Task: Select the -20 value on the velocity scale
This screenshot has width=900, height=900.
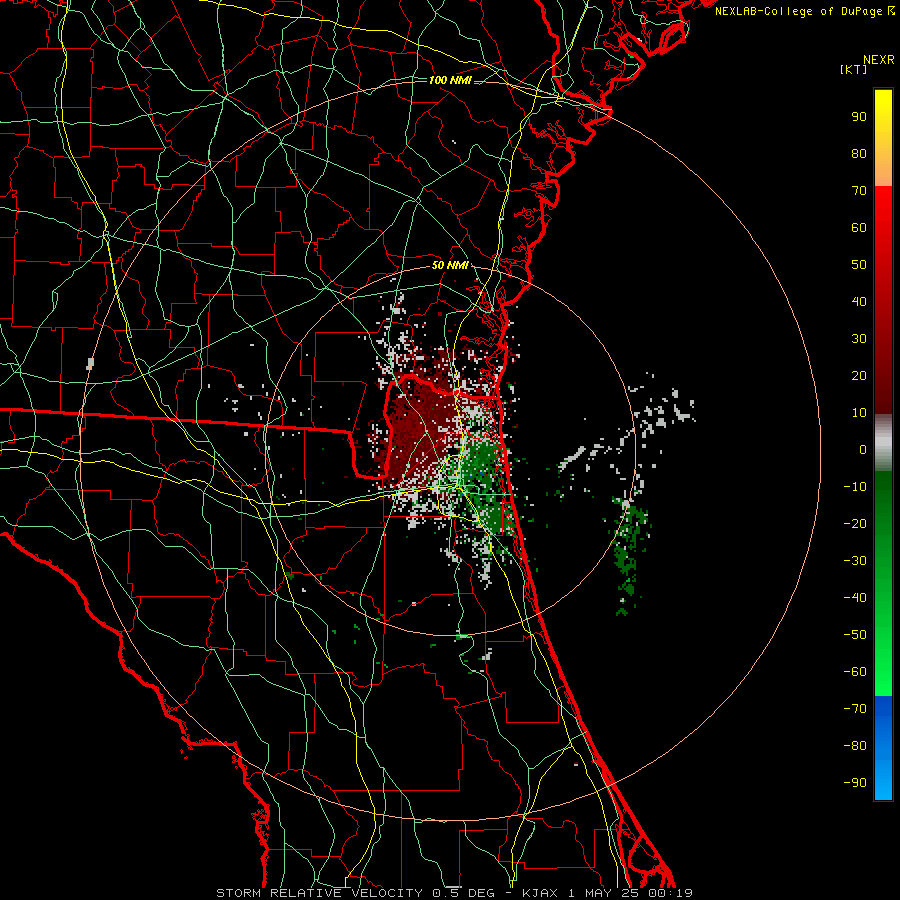Action: (x=855, y=523)
